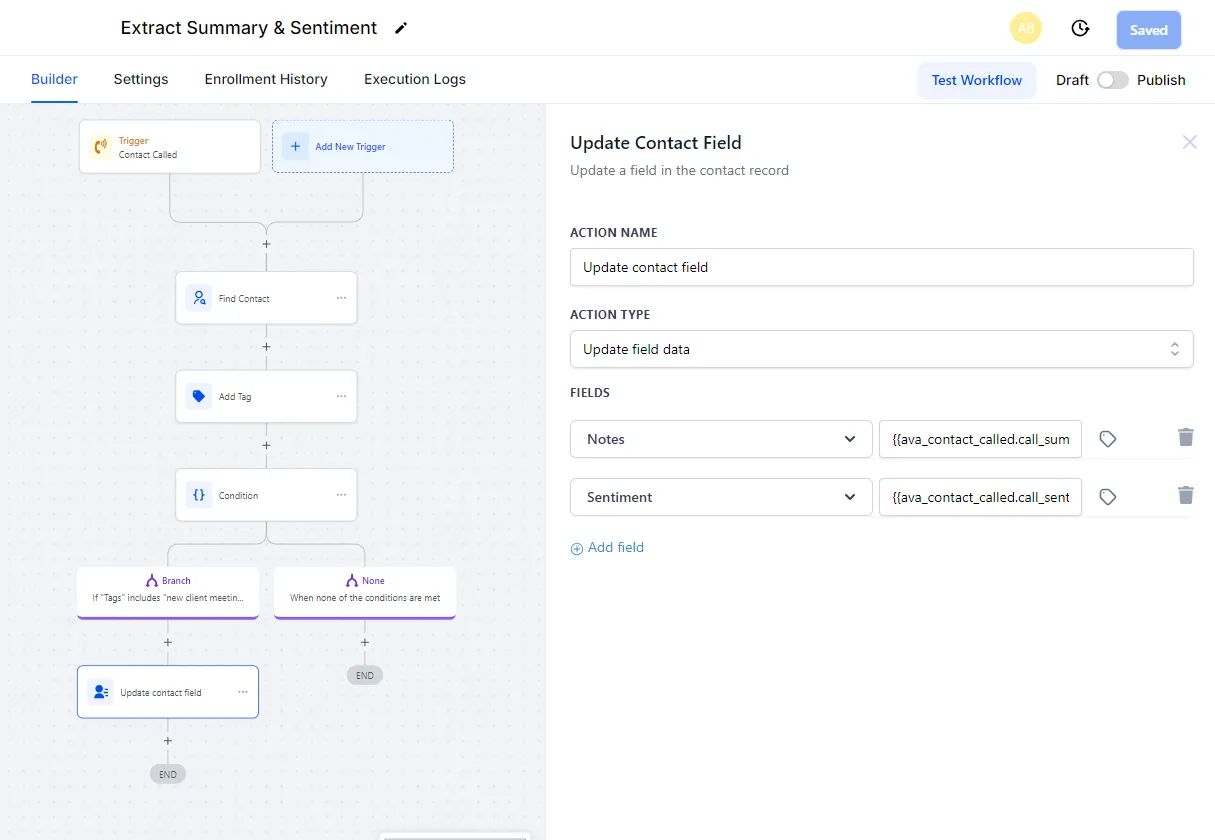Select the Contact Called trigger node
This screenshot has width=1215, height=840.
[168, 146]
